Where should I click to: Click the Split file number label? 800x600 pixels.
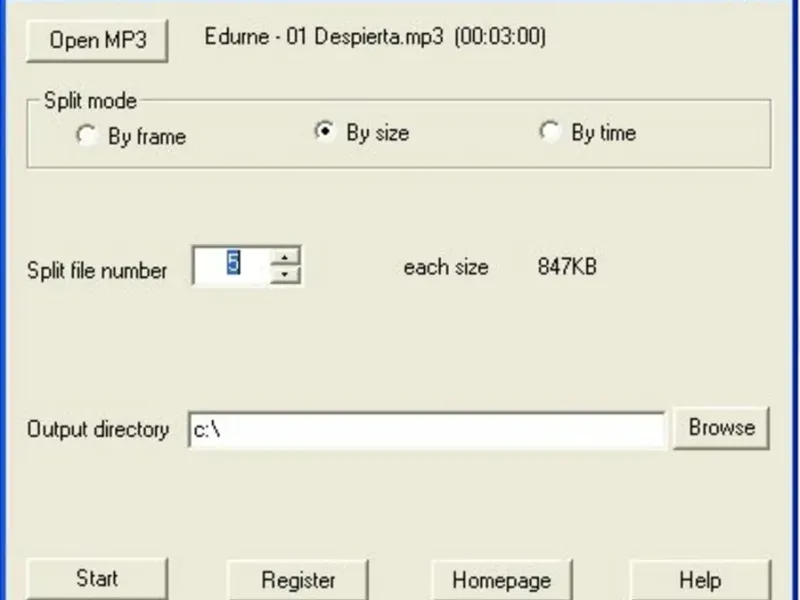[x=97, y=270]
